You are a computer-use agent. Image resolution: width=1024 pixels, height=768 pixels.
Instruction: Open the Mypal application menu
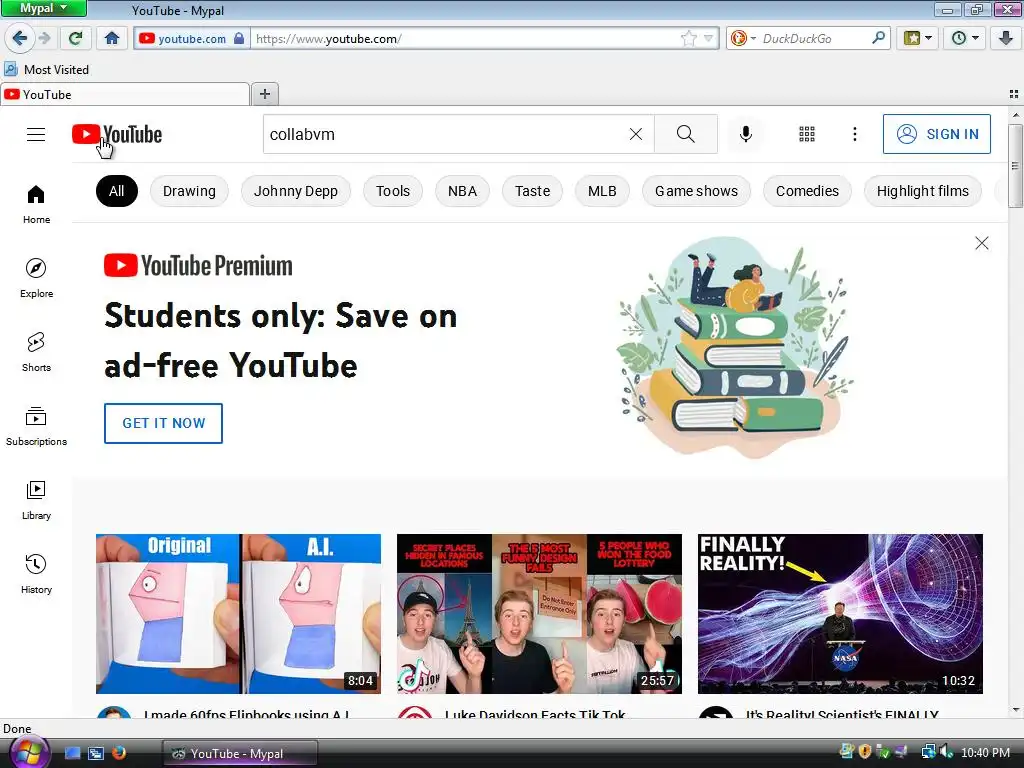pos(43,8)
